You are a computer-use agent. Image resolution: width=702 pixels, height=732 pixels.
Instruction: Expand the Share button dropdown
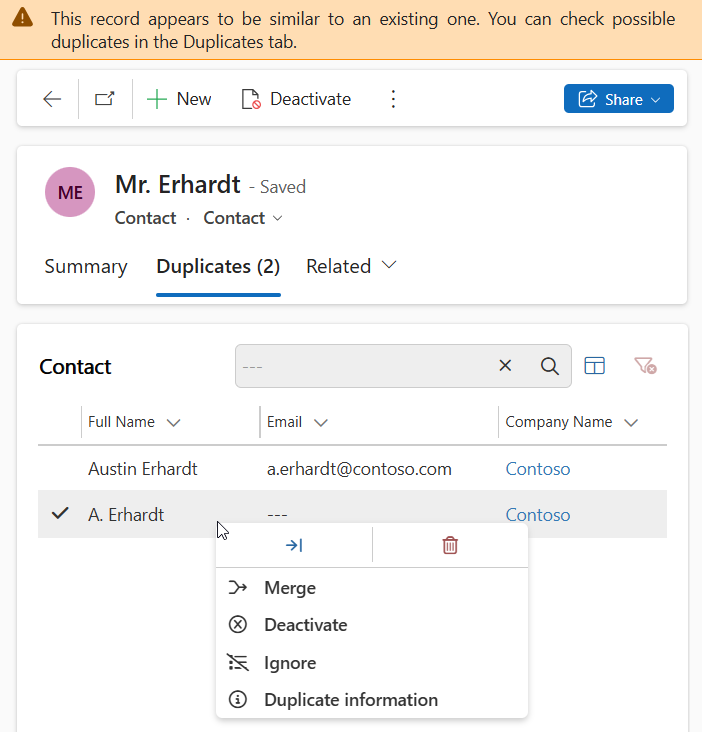point(655,99)
